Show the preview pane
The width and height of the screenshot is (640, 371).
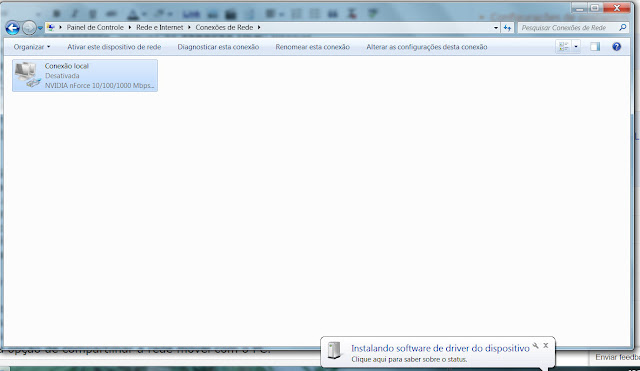point(595,47)
